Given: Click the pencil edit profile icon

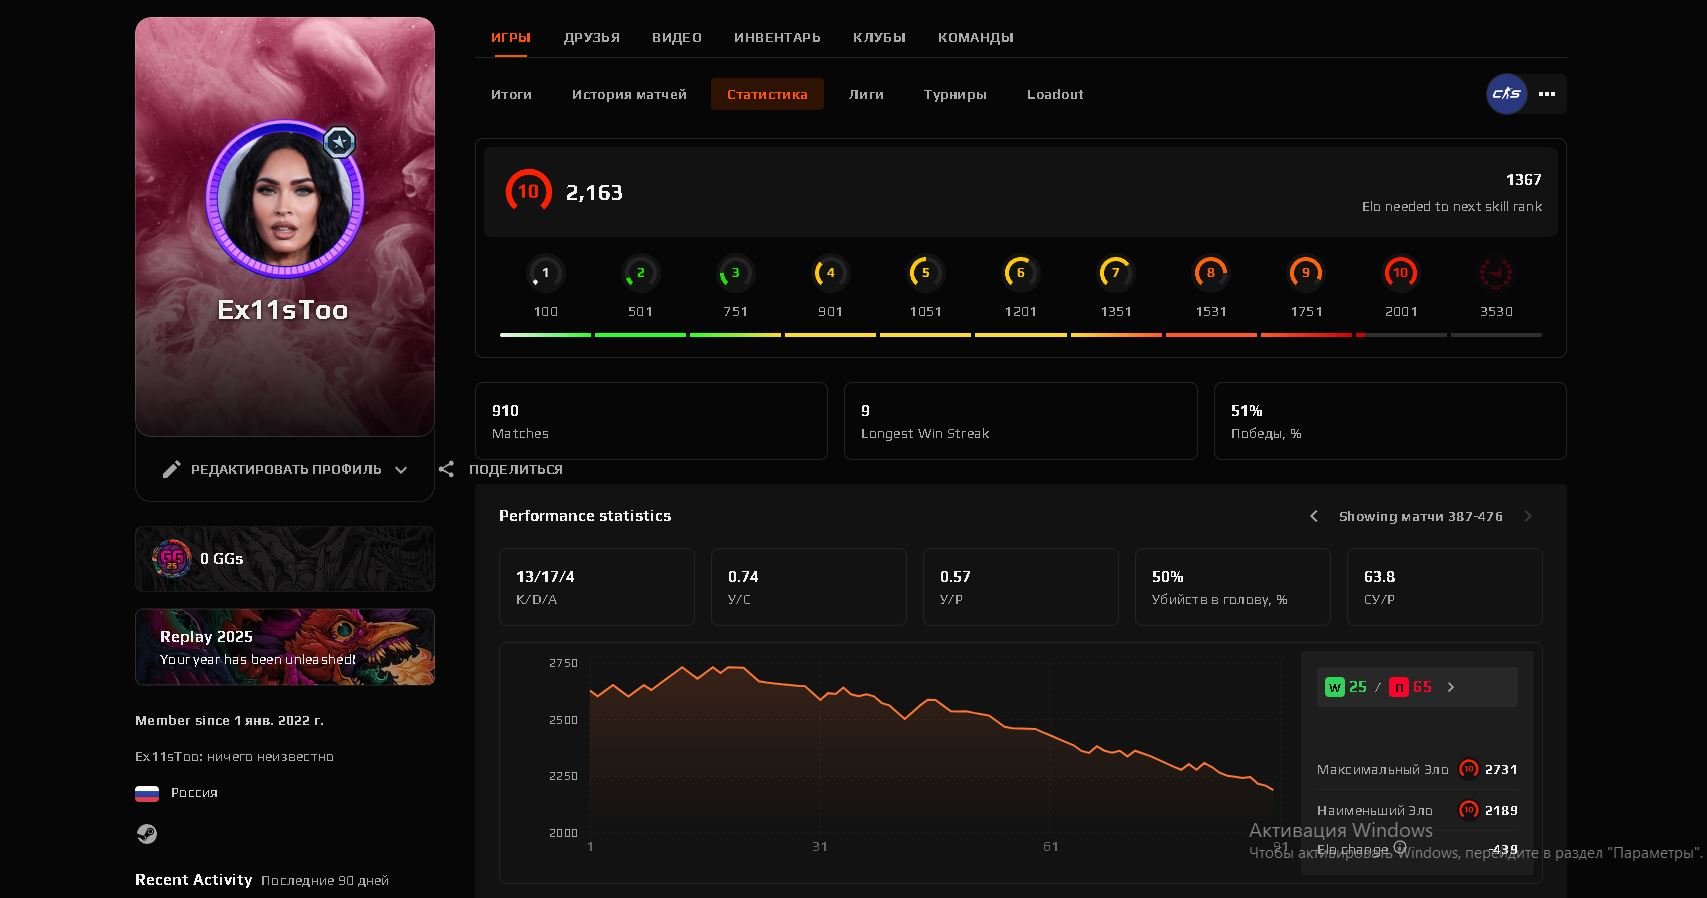Looking at the screenshot, I should (172, 469).
